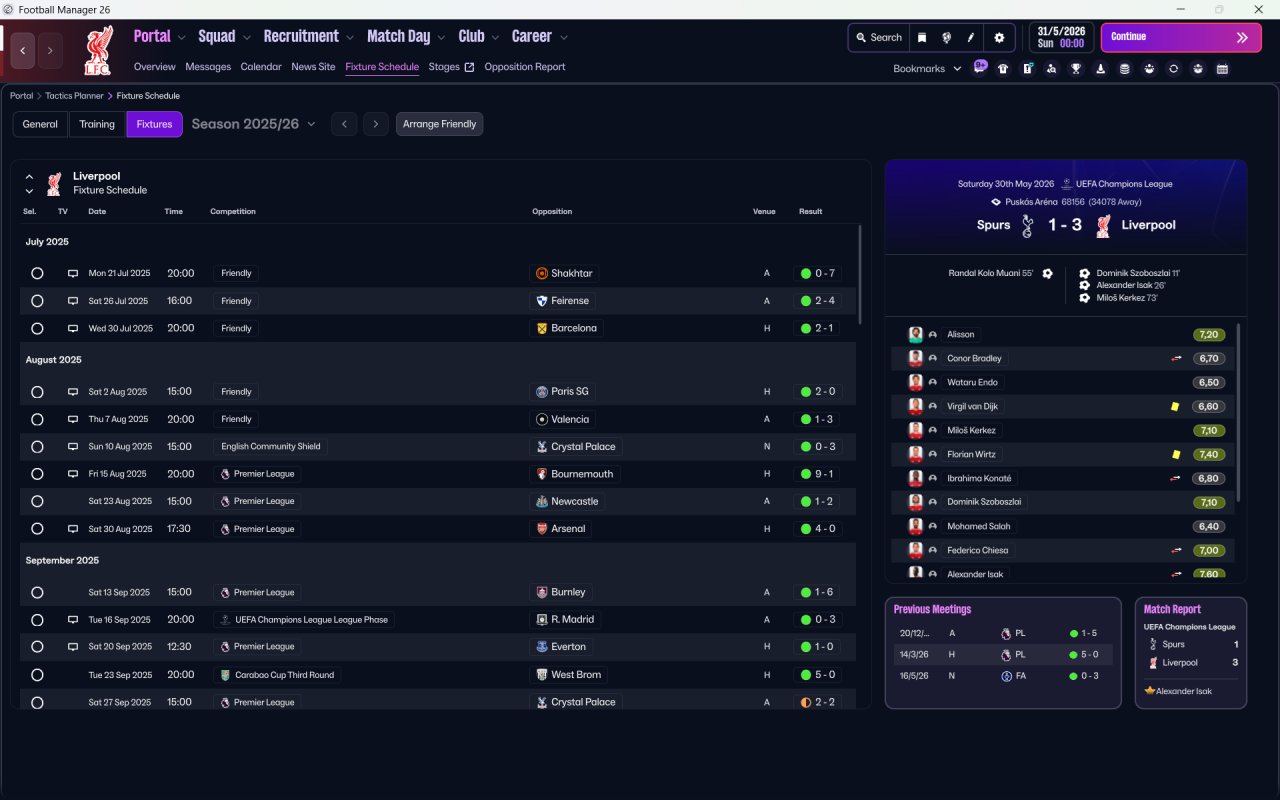Select the radio button for the Burnley fixture
This screenshot has height=800, width=1280.
click(37, 592)
